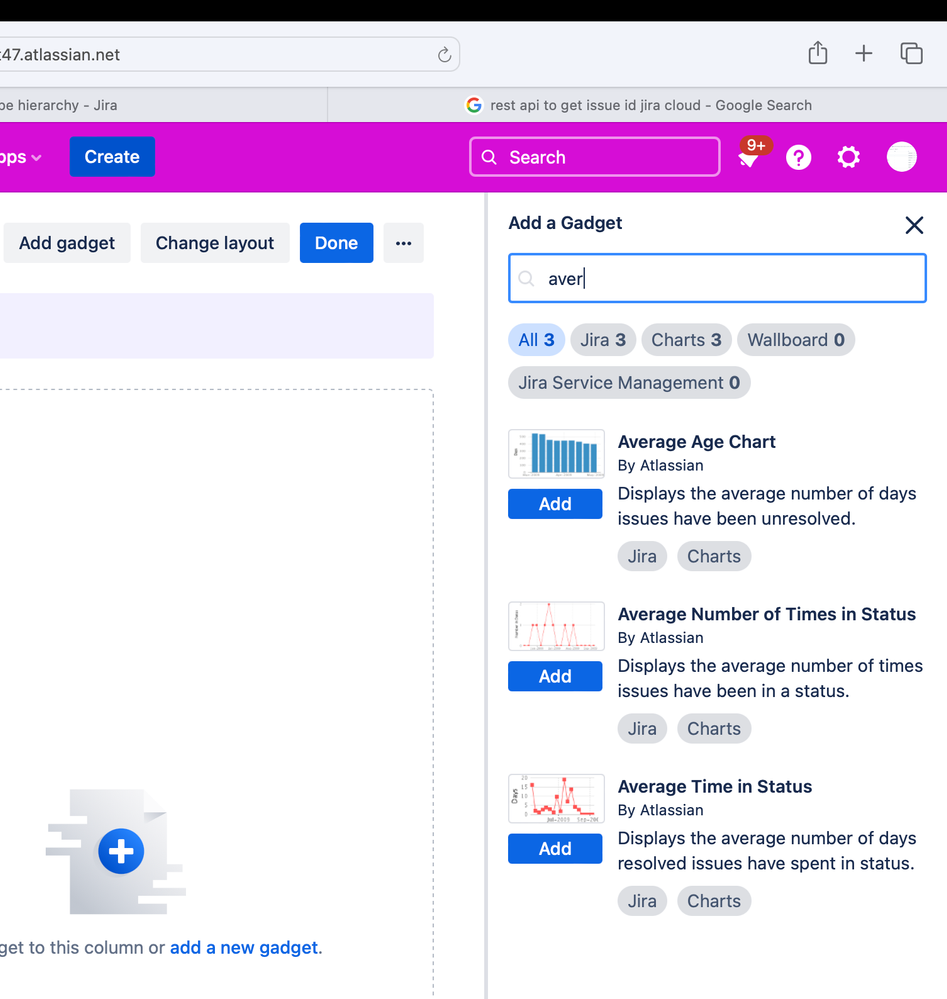The image size is (947, 999).
Task: Click the Charts tag under Average Time in Status
Action: 714,901
